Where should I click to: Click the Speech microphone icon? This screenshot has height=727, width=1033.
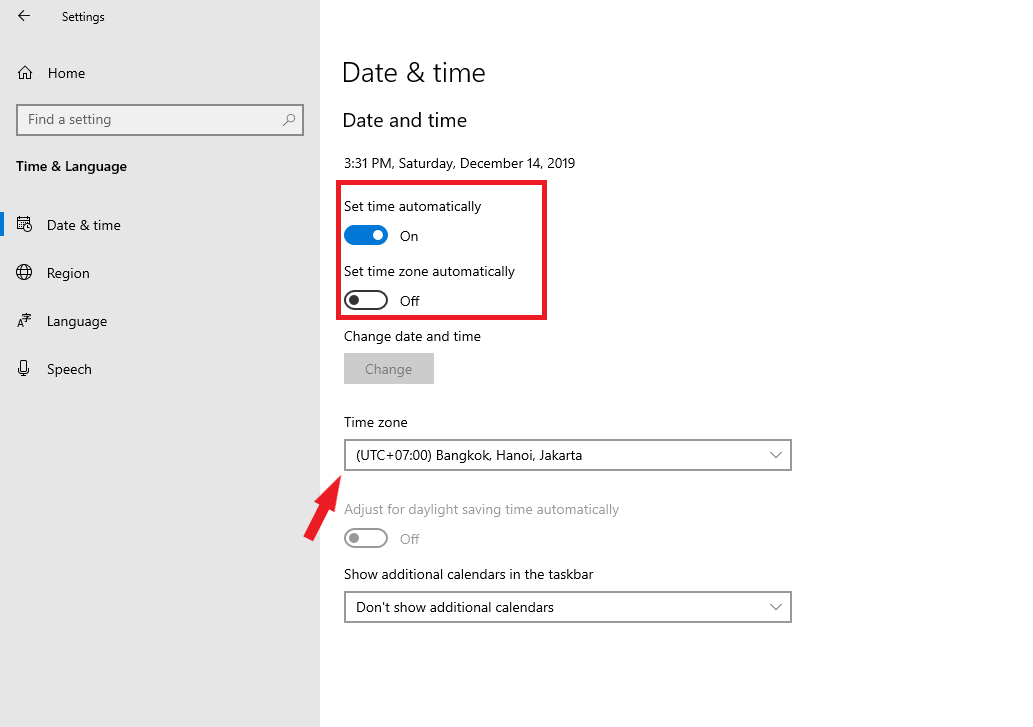click(x=24, y=369)
